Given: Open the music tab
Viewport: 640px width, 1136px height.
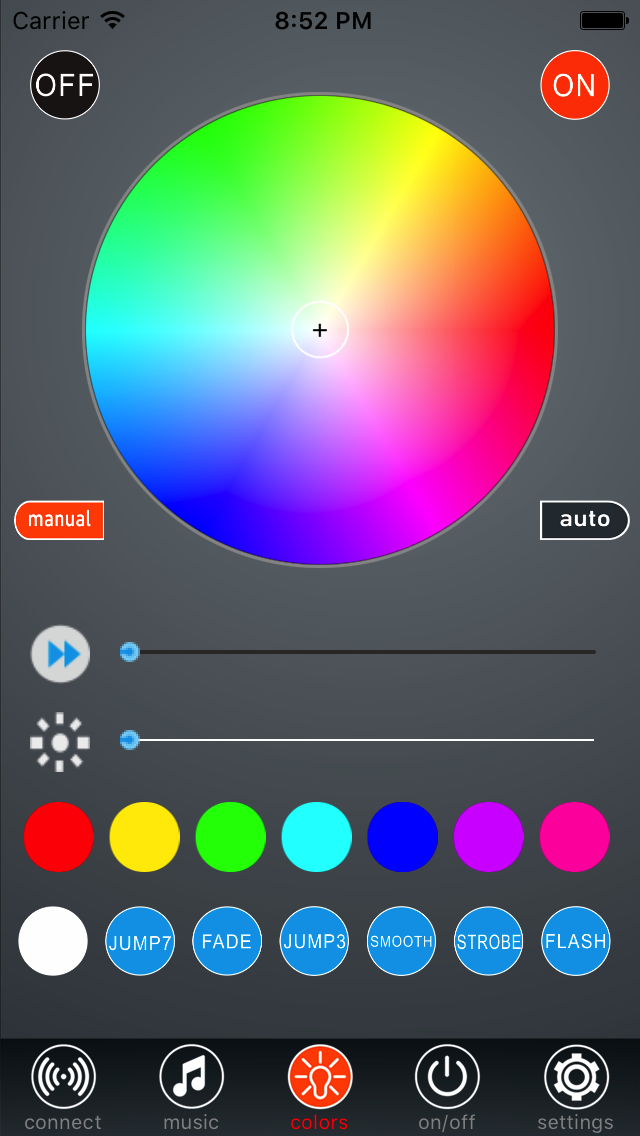Looking at the screenshot, I should click(191, 1087).
